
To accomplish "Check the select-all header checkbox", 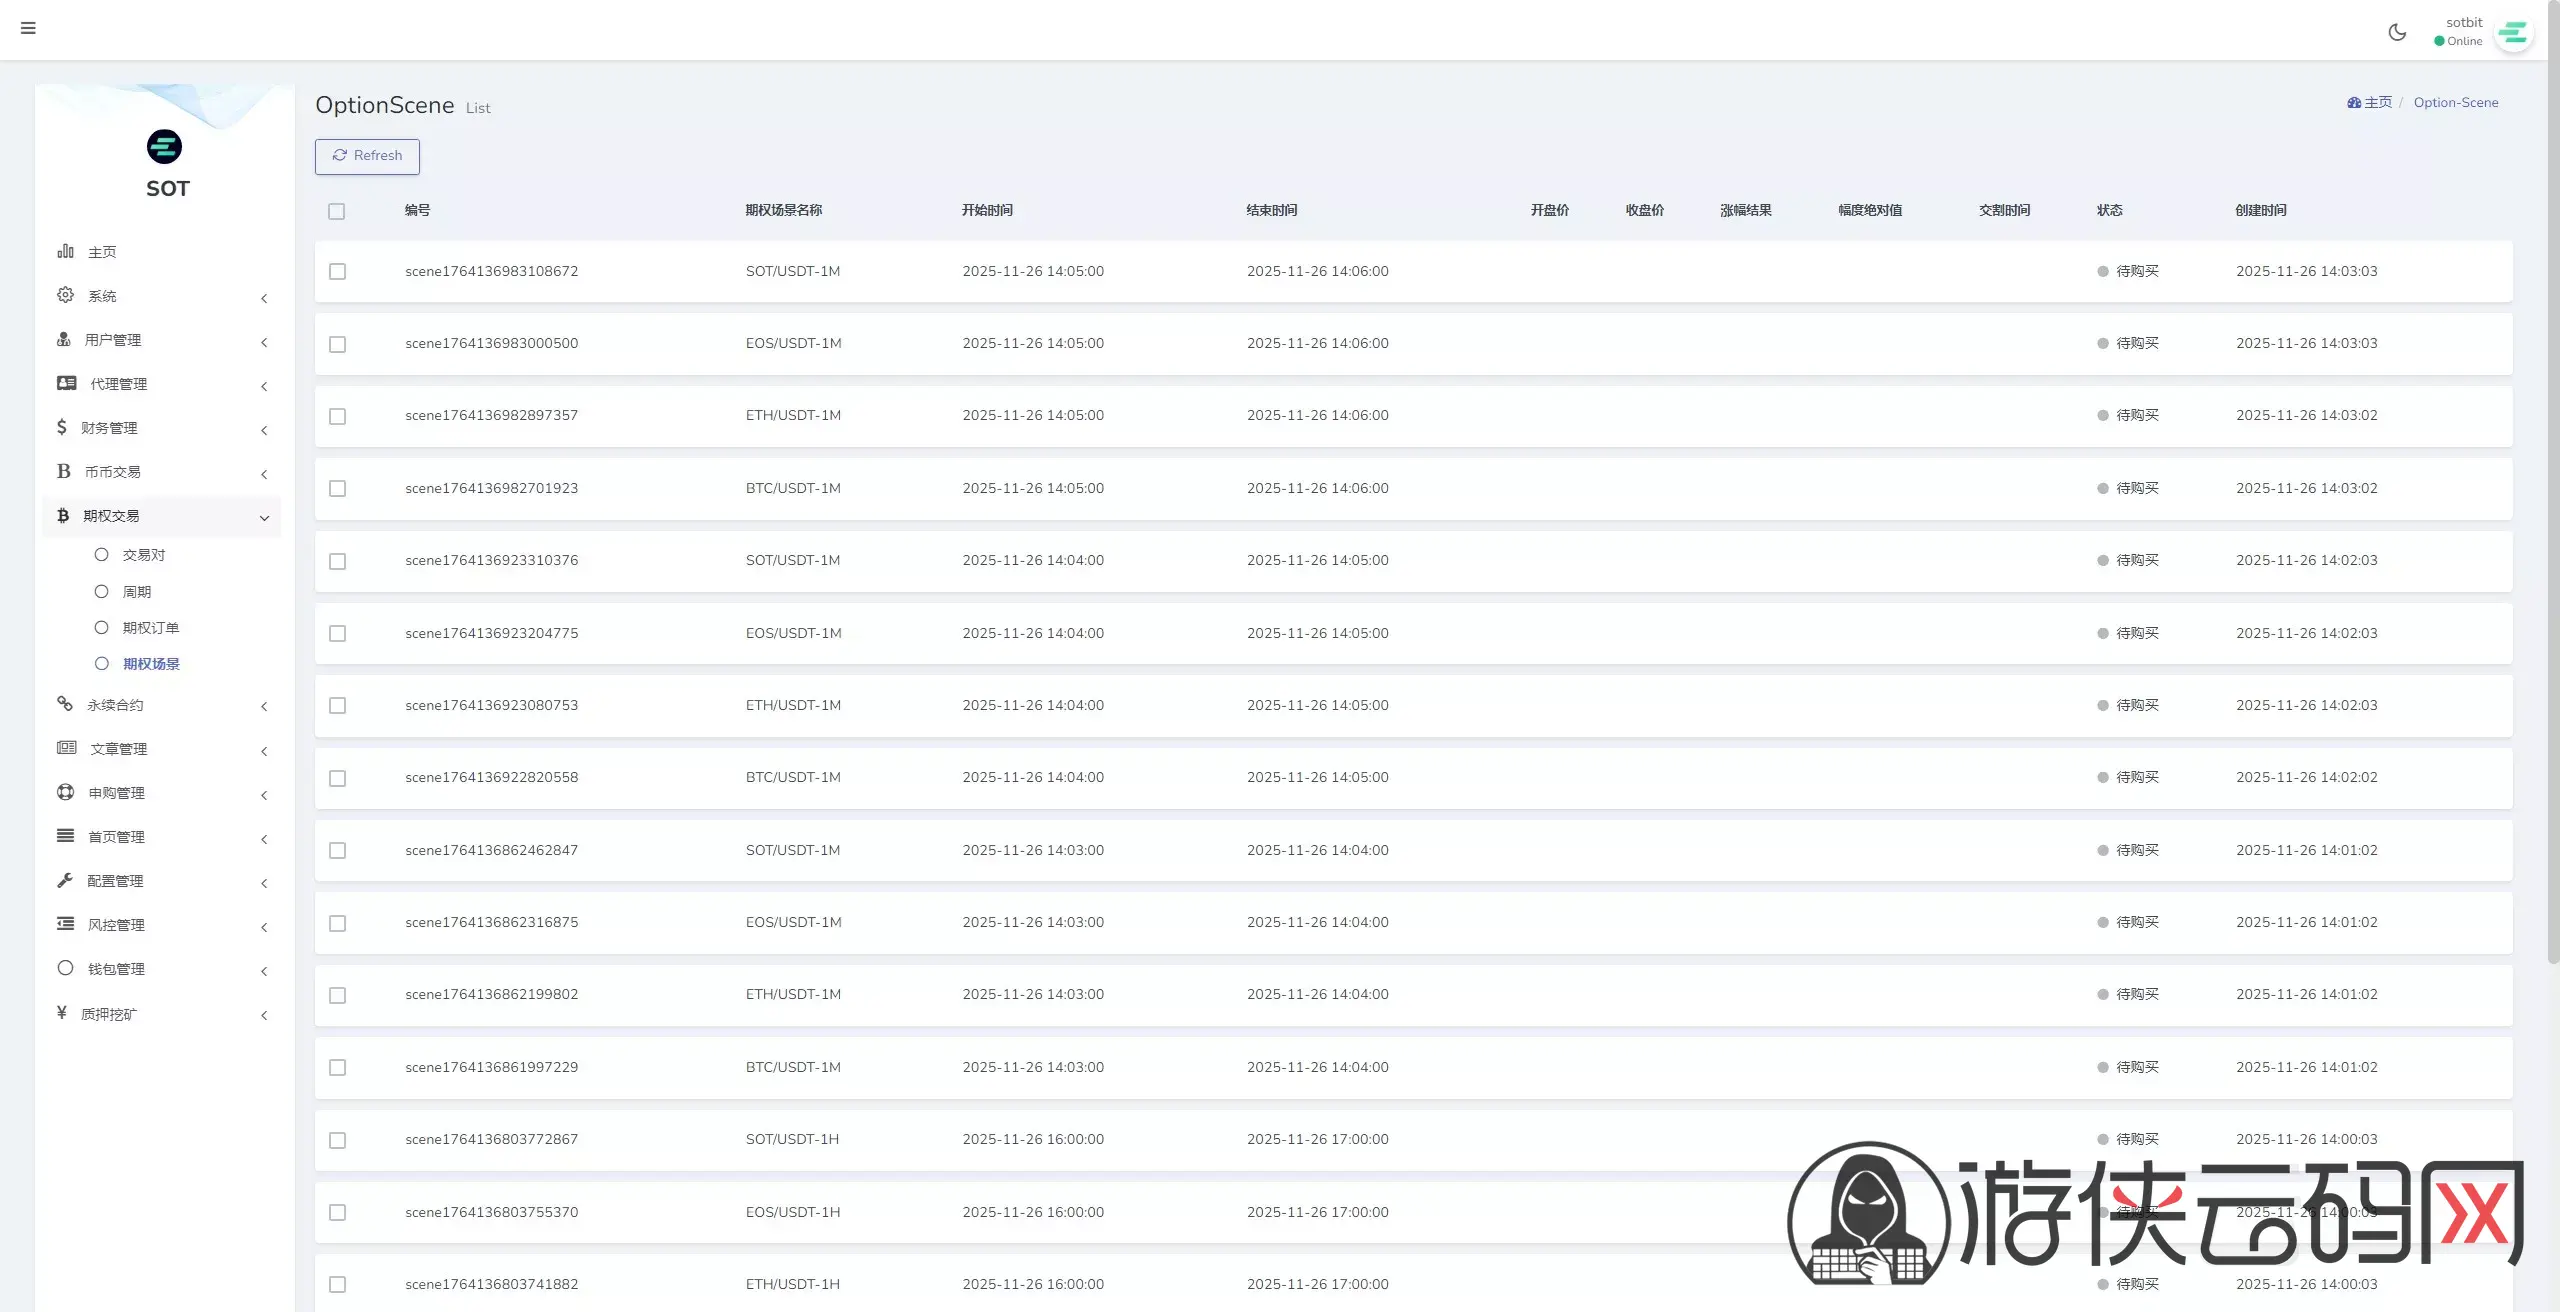I will click(x=336, y=211).
